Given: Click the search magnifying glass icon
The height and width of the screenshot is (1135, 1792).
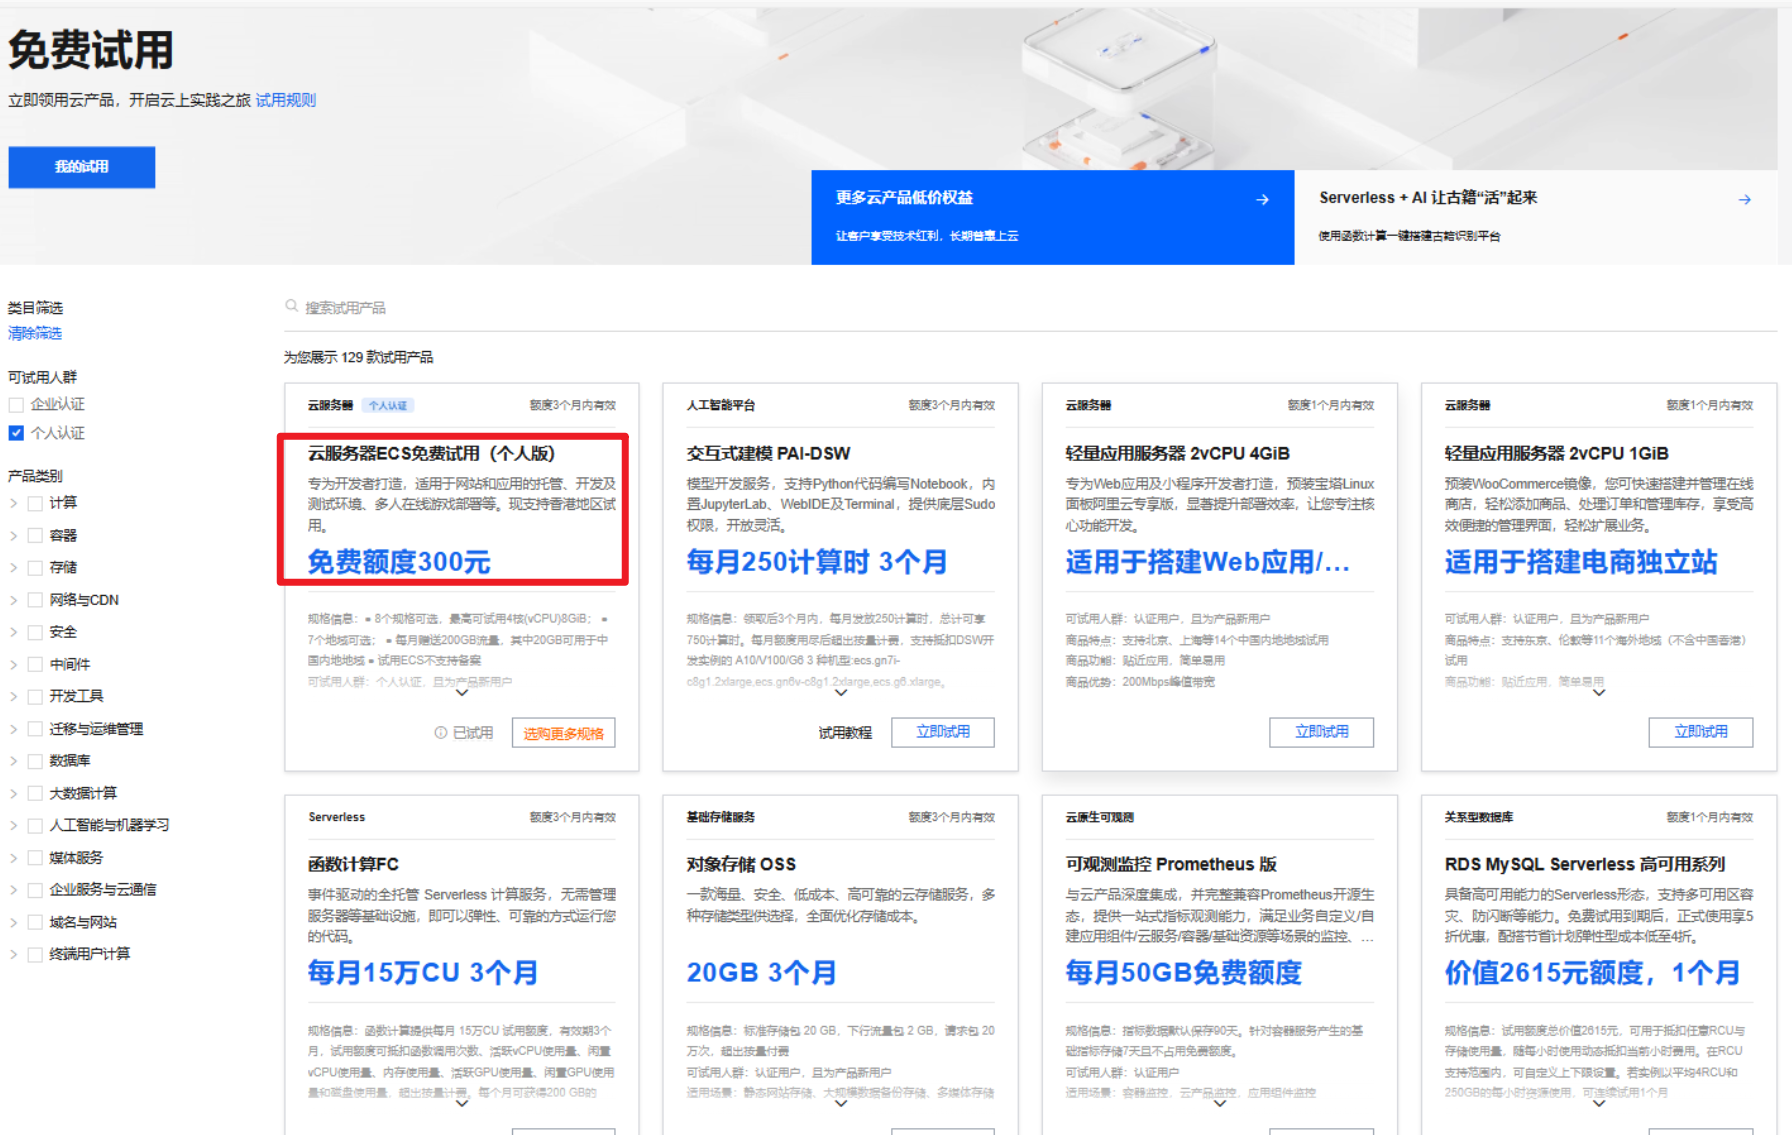Looking at the screenshot, I should tap(291, 306).
